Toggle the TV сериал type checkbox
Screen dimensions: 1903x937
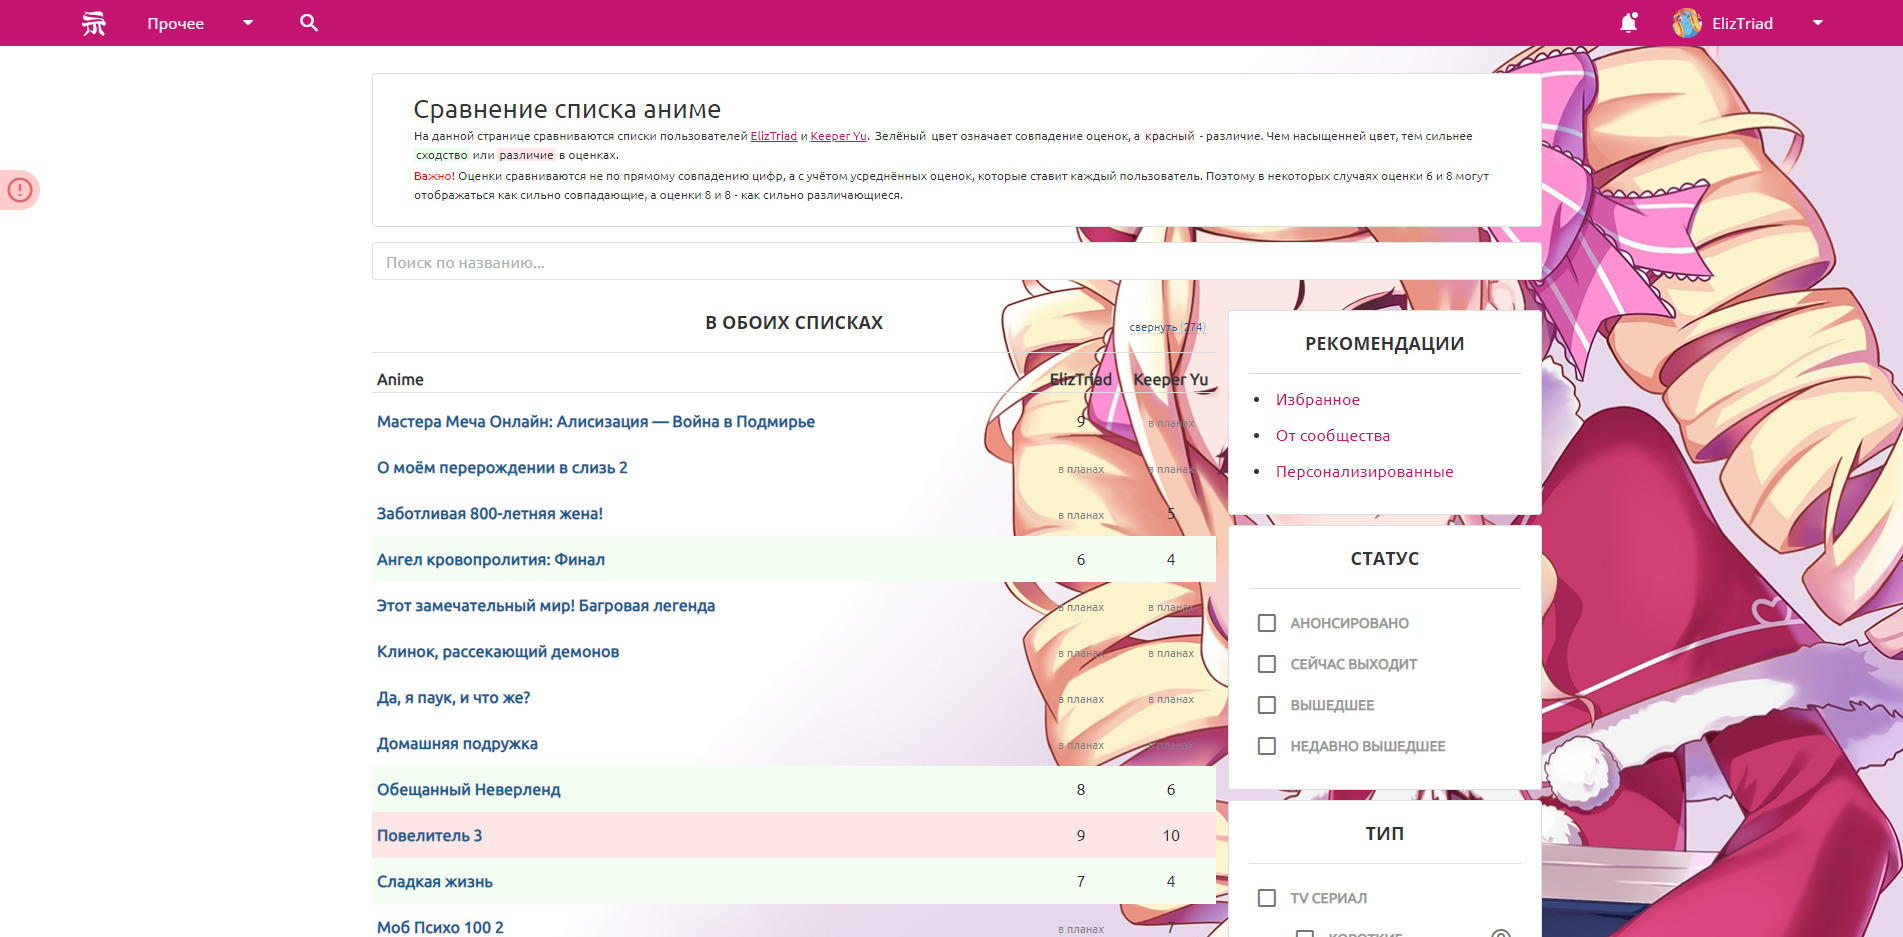[x=1267, y=898]
